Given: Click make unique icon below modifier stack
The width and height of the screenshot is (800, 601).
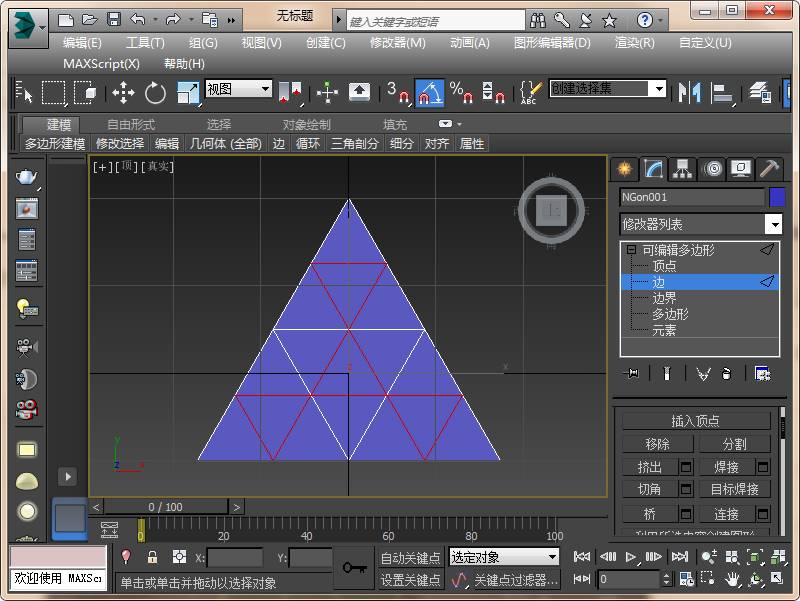Looking at the screenshot, I should pos(703,374).
